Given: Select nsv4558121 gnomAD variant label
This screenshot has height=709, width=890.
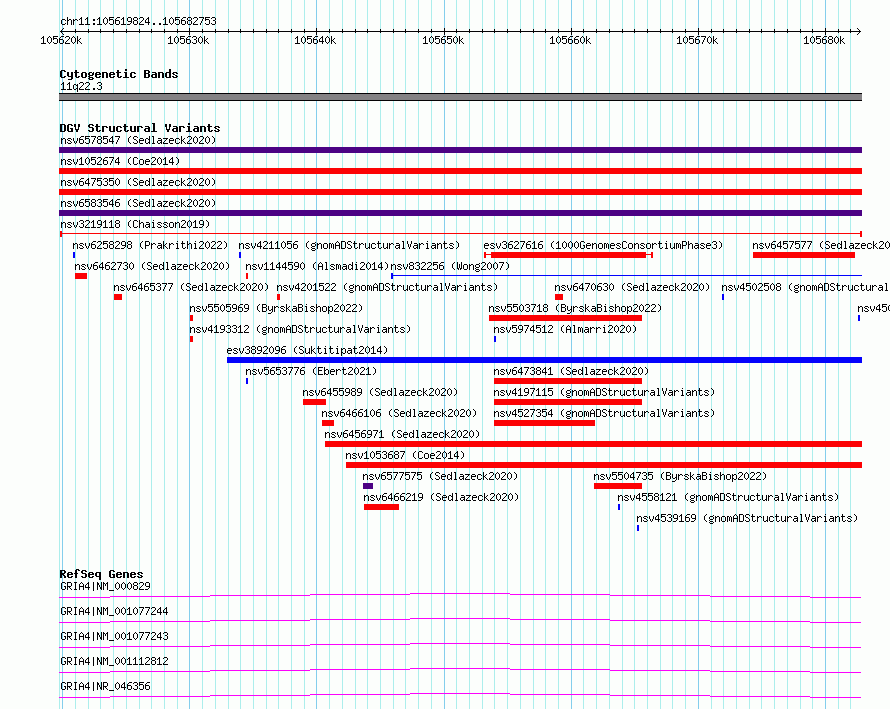Looking at the screenshot, I should click(x=728, y=497).
